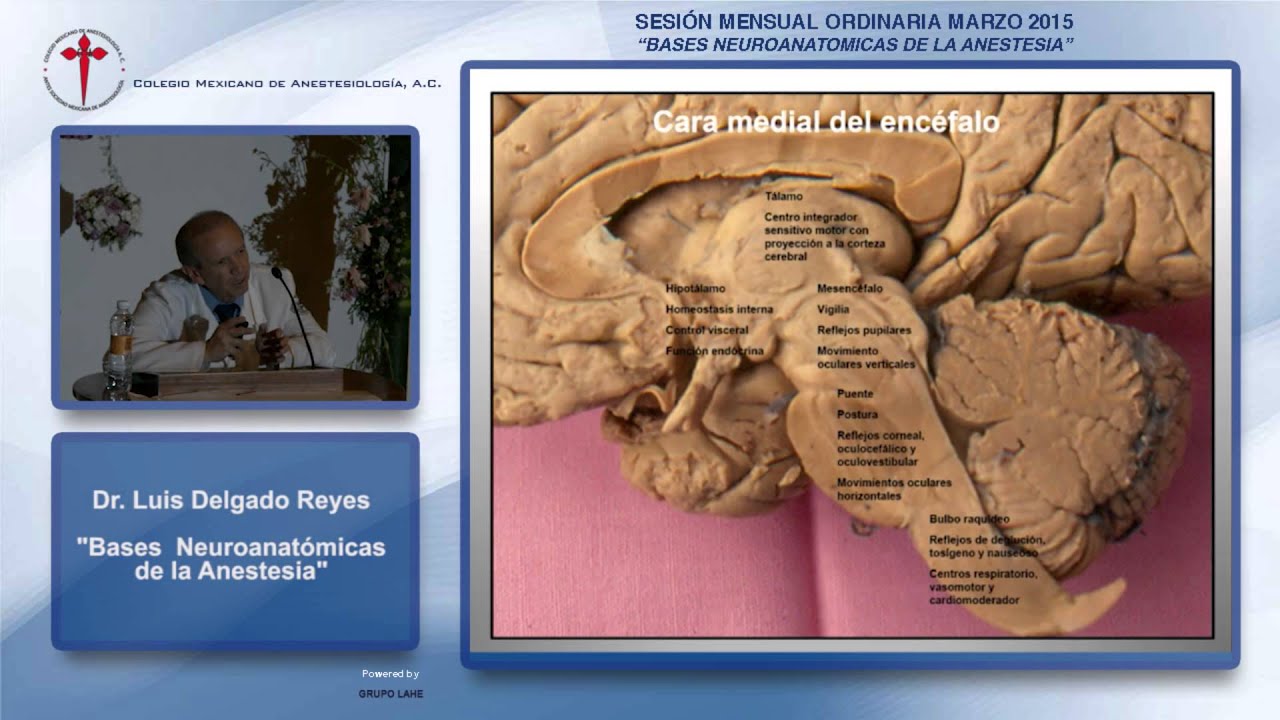
Task: Click the Colegio Mexicano de Anestesiología logo
Action: click(84, 68)
